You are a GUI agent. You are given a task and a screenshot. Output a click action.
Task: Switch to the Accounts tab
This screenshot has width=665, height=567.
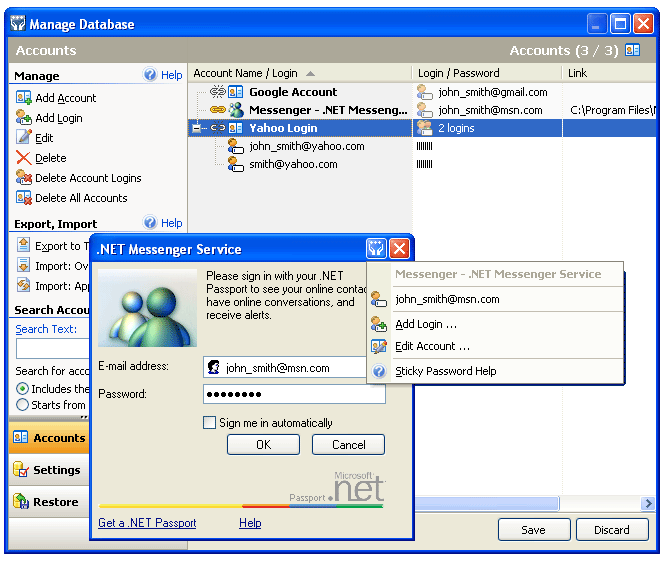(49, 437)
